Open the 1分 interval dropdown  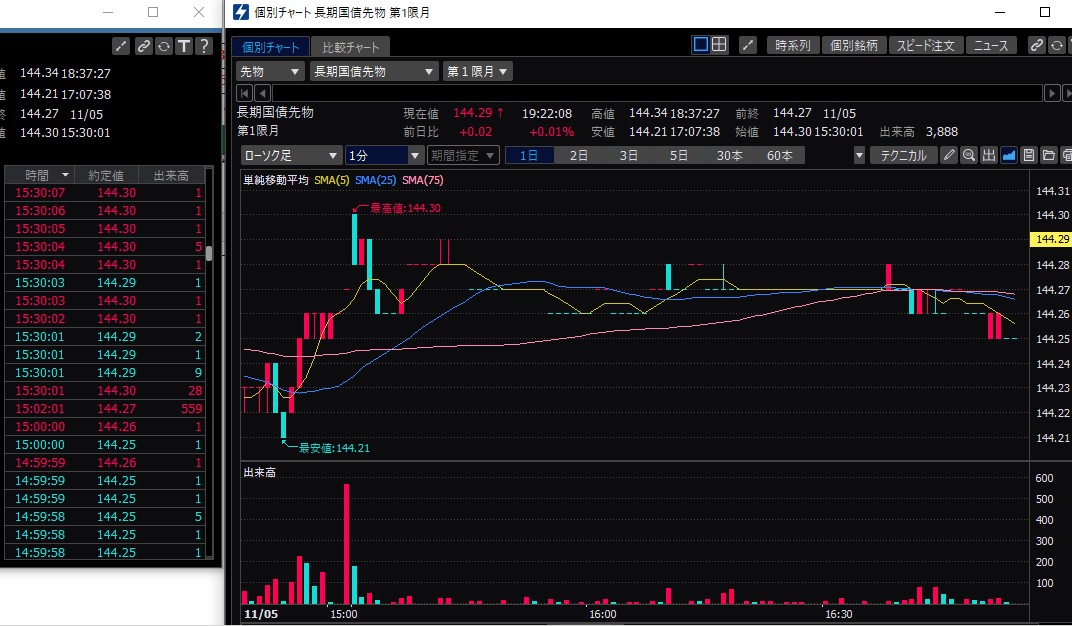pos(386,155)
